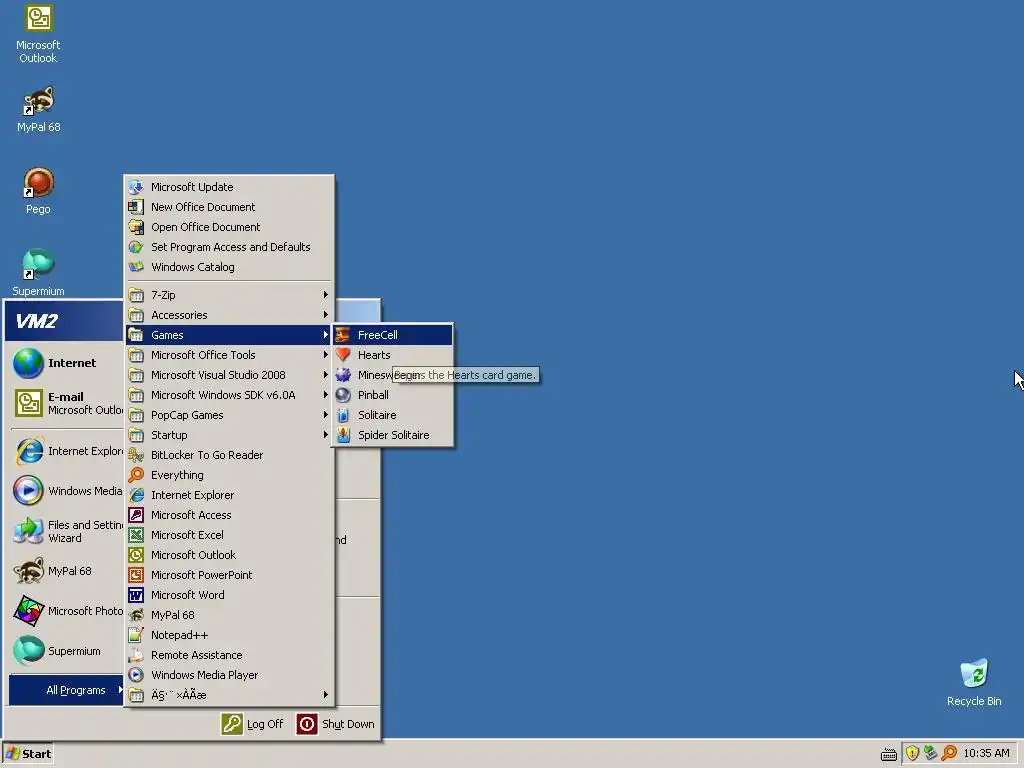Launch Microsoft Word

229,596
